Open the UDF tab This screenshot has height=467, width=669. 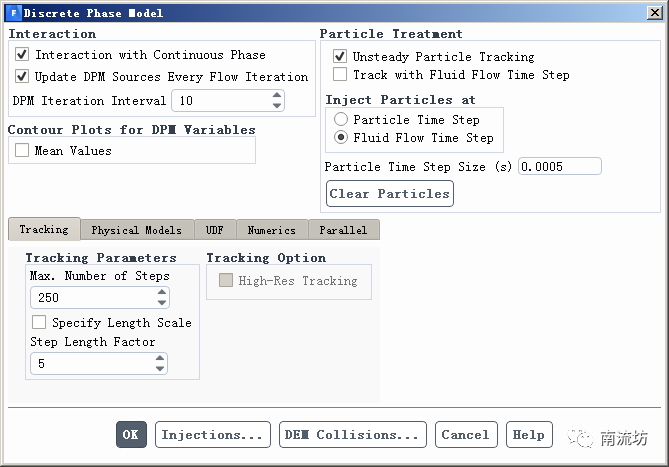pyautogui.click(x=215, y=230)
